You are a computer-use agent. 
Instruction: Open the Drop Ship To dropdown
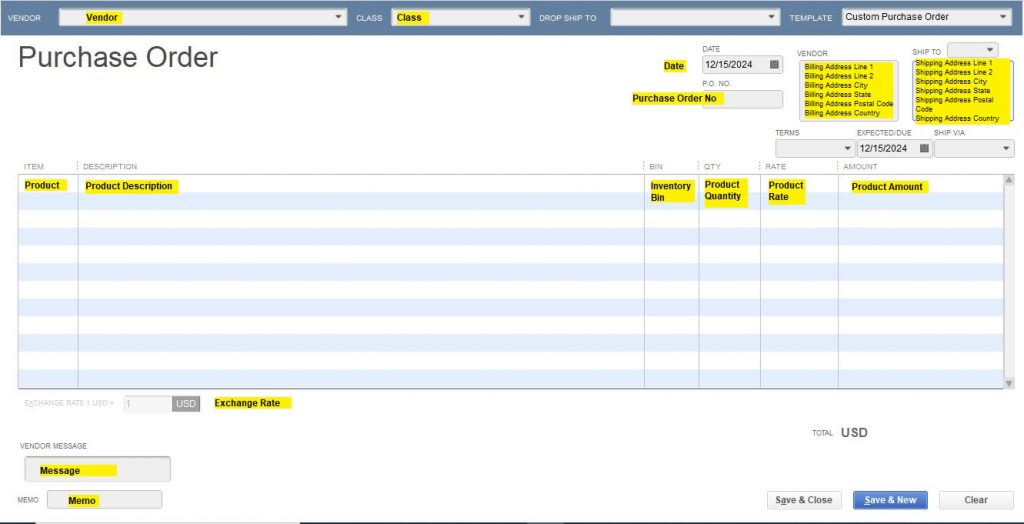[x=771, y=18]
